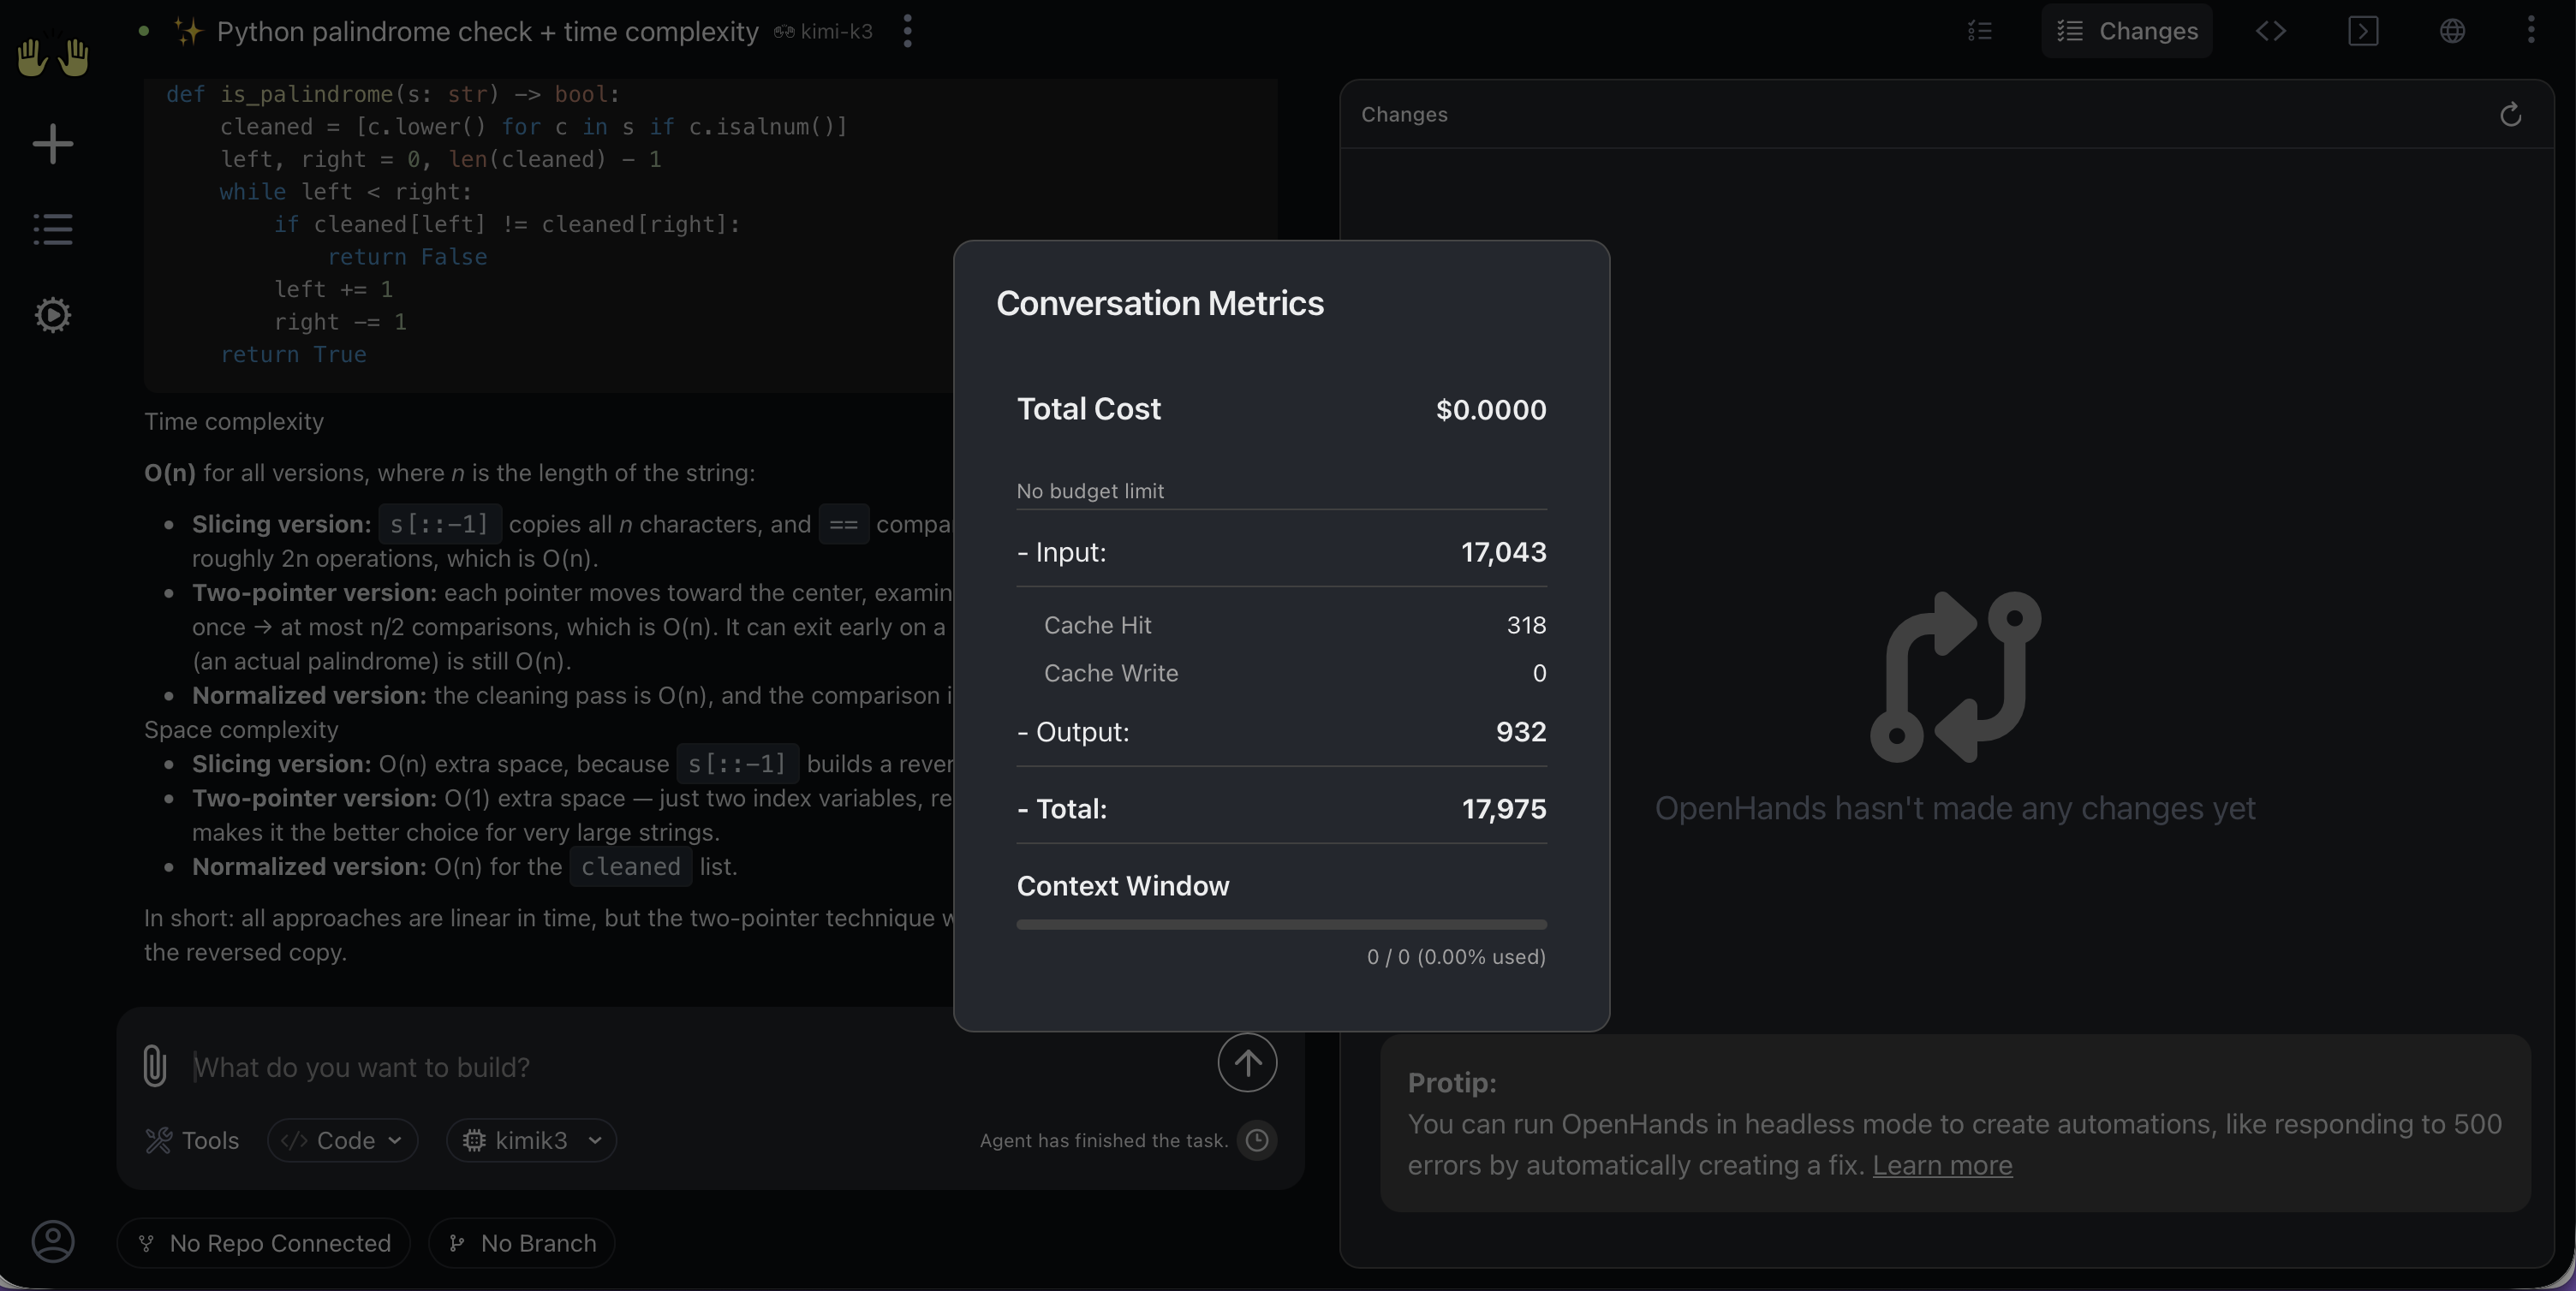Viewport: 2576px width, 1291px height.
Task: Send the message with arrow button
Action: point(1247,1062)
